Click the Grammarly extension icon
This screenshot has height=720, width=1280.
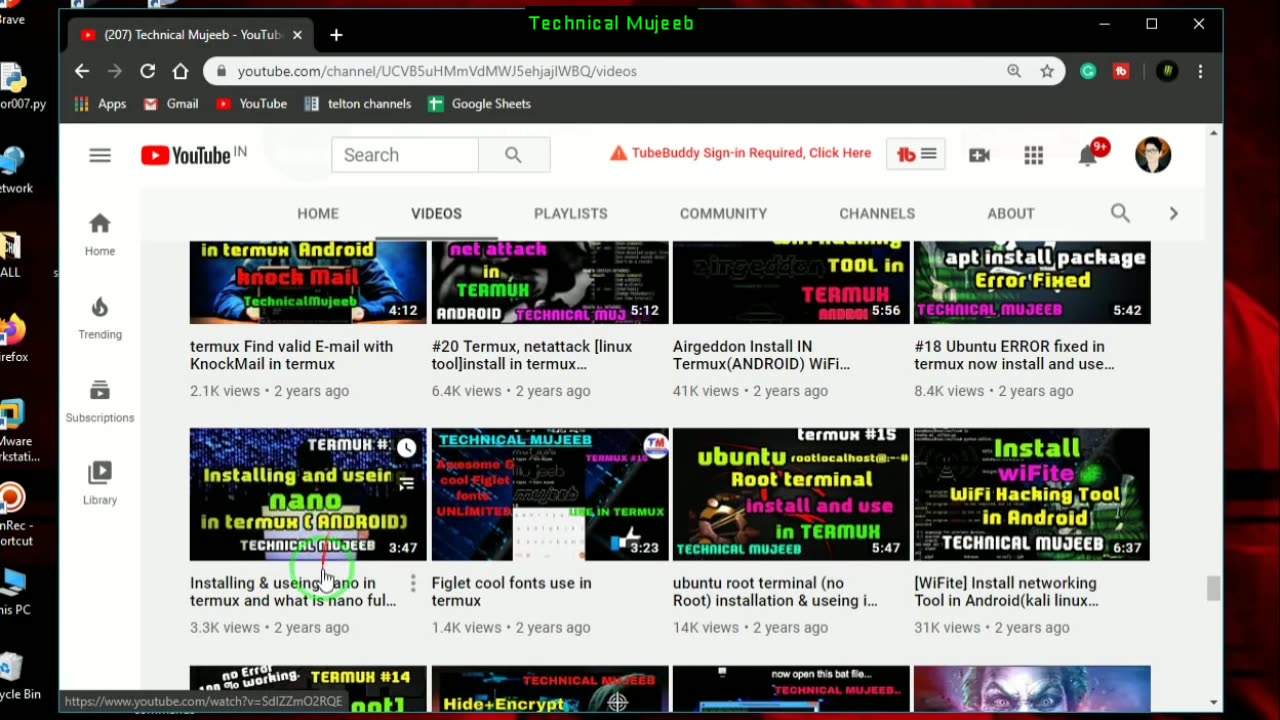[x=1088, y=71]
